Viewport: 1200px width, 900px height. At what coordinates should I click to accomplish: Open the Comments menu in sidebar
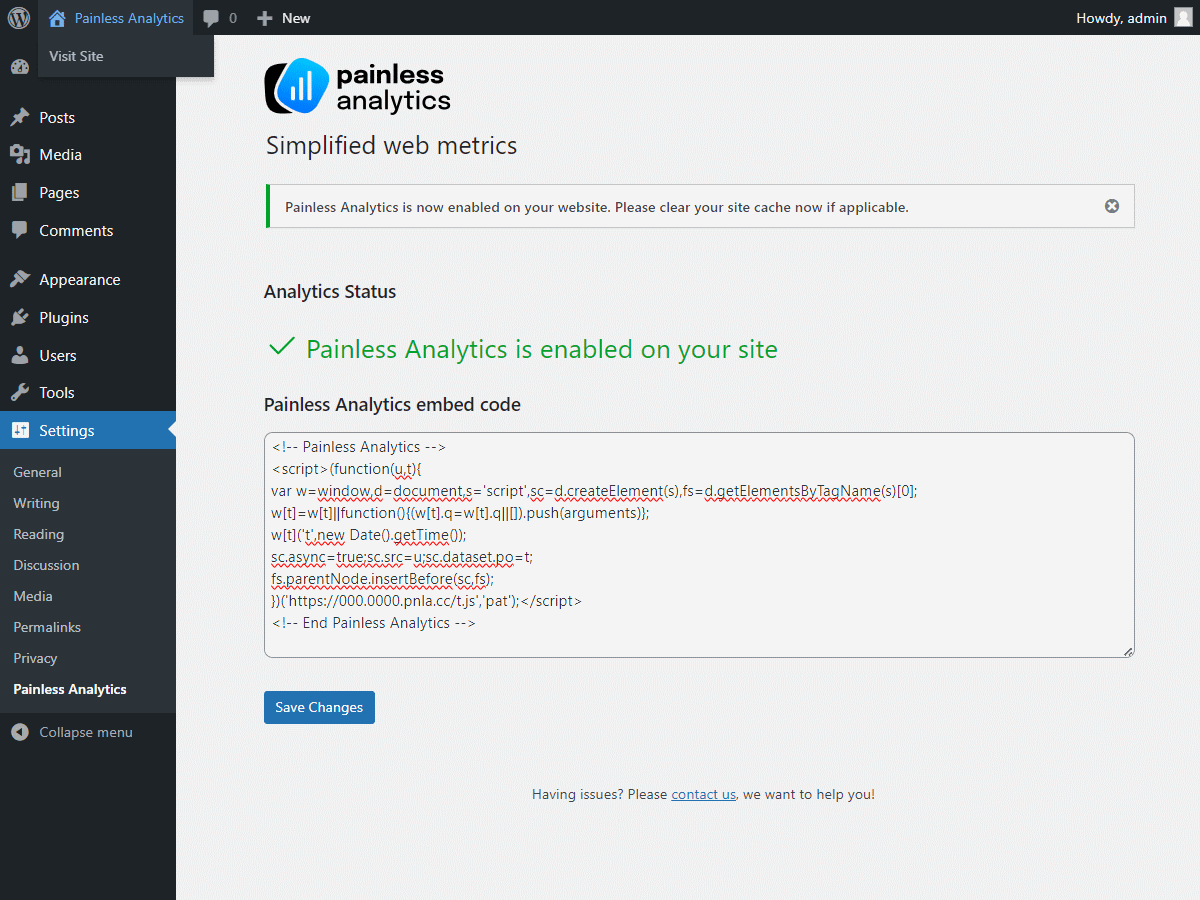(x=76, y=230)
